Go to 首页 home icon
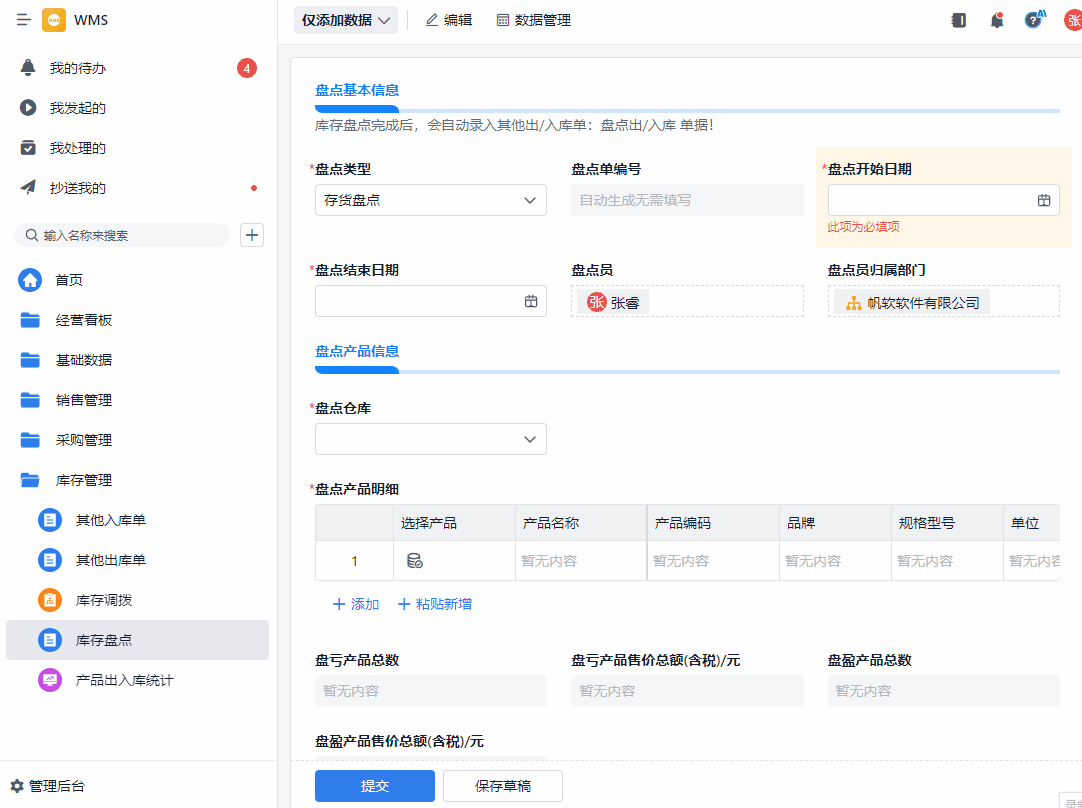1082x808 pixels. pyautogui.click(x=30, y=280)
